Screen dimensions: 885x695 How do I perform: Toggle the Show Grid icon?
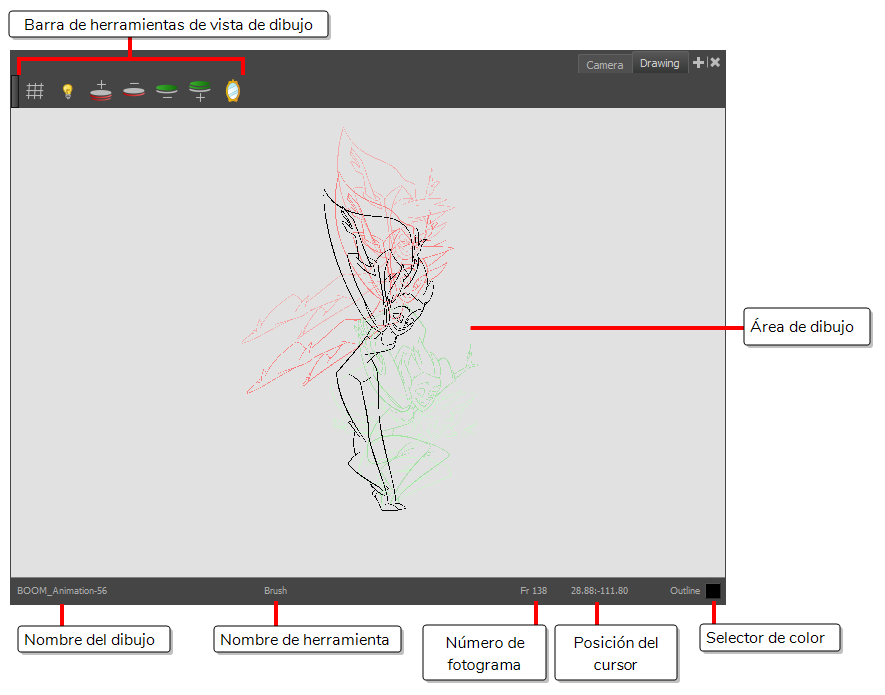click(35, 91)
